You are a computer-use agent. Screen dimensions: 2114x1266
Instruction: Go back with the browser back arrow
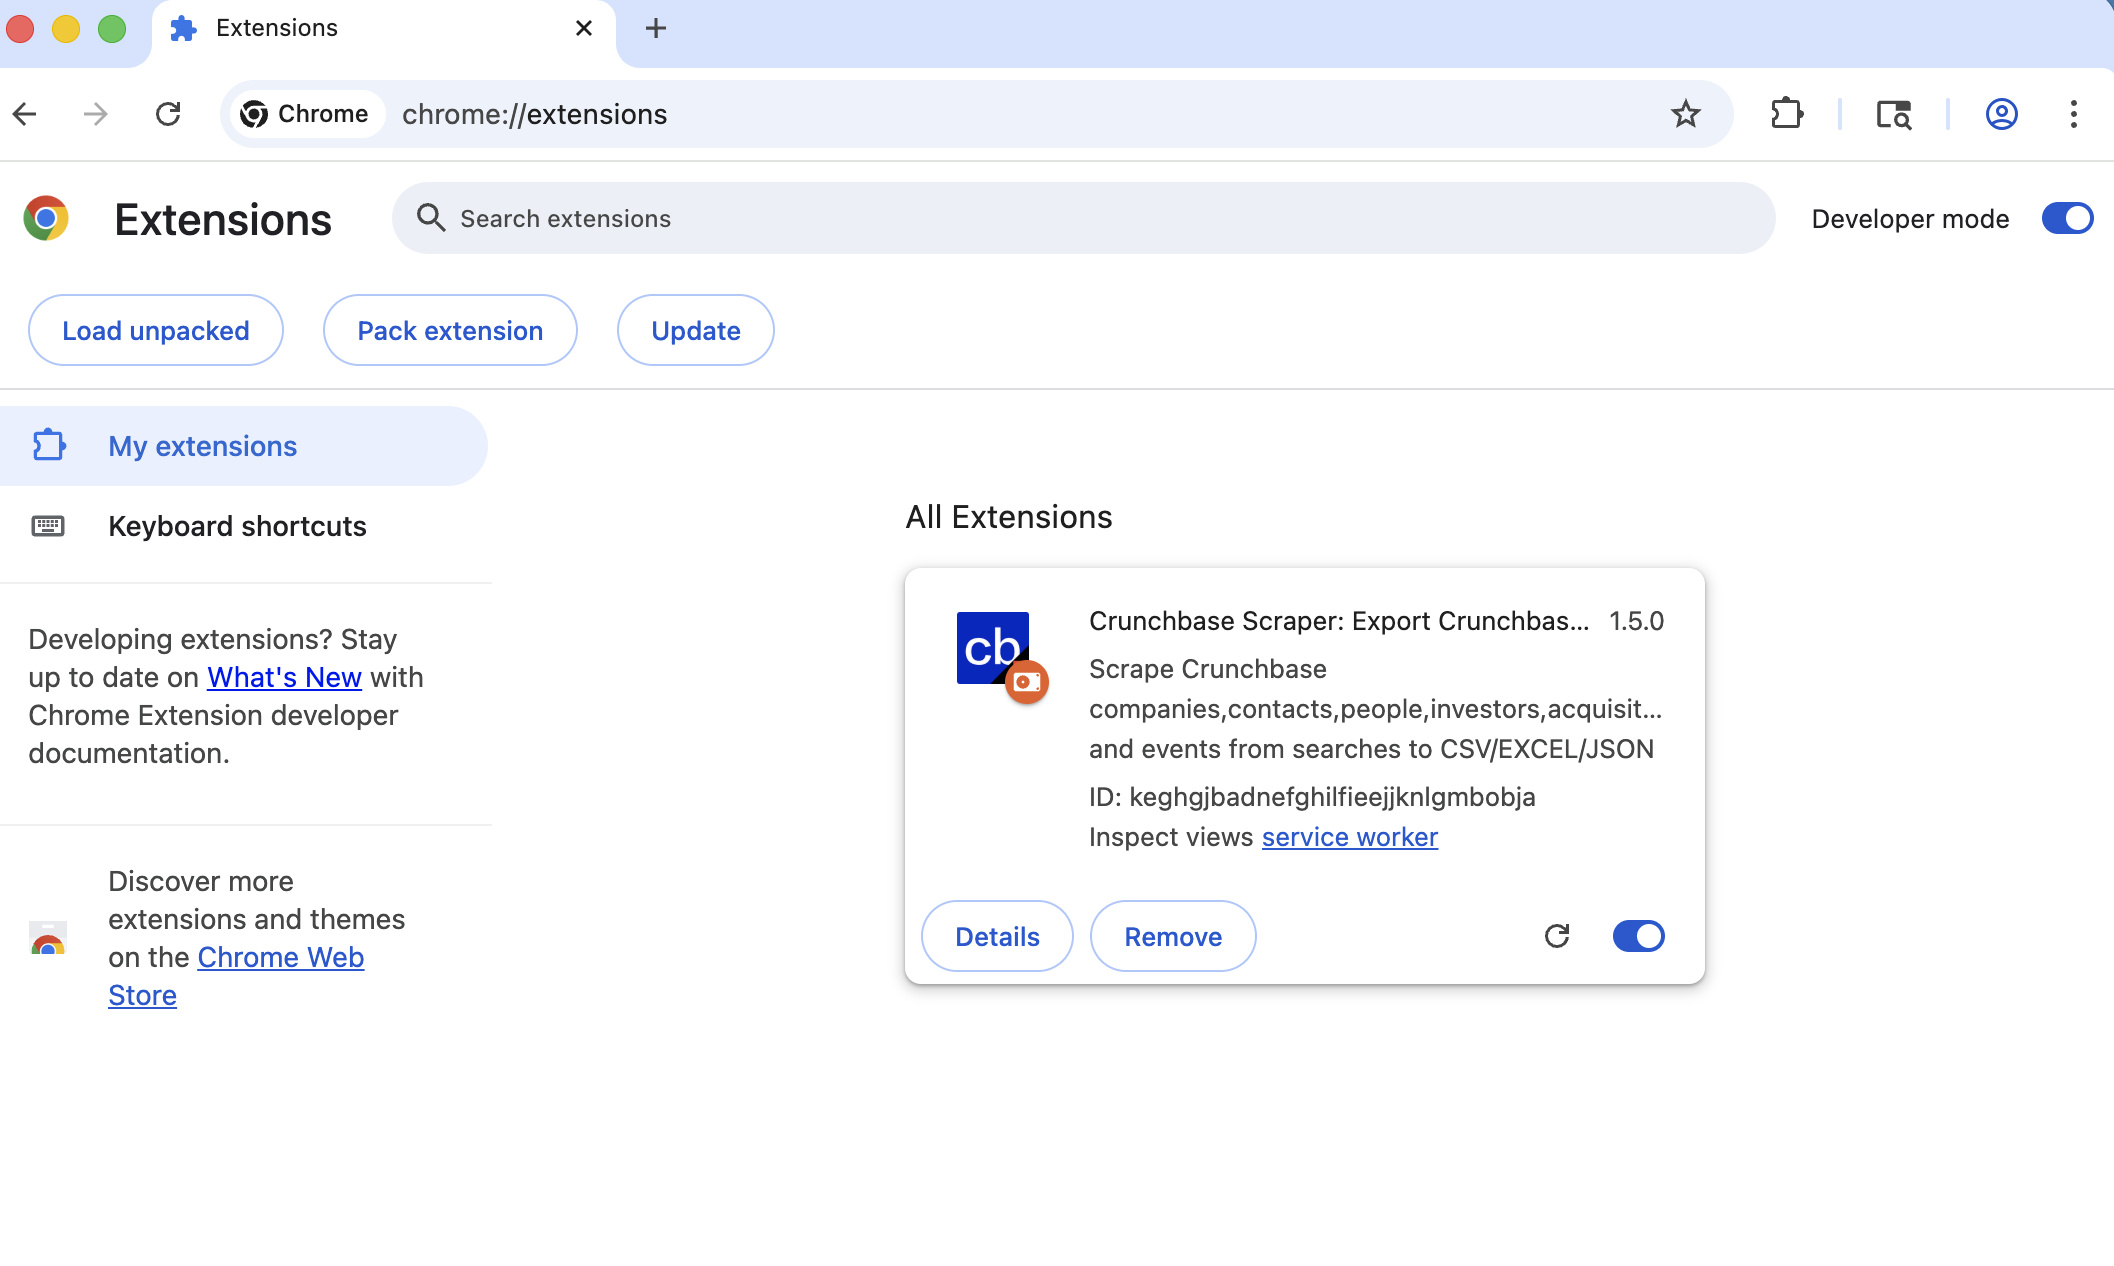(x=25, y=114)
